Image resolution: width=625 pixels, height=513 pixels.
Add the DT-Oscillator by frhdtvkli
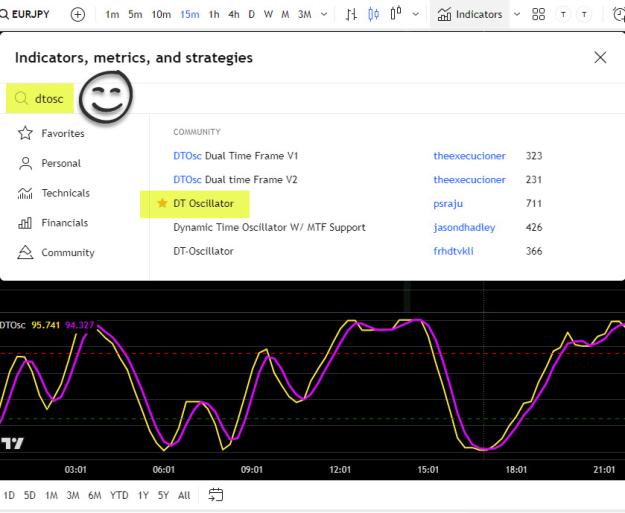coord(203,252)
